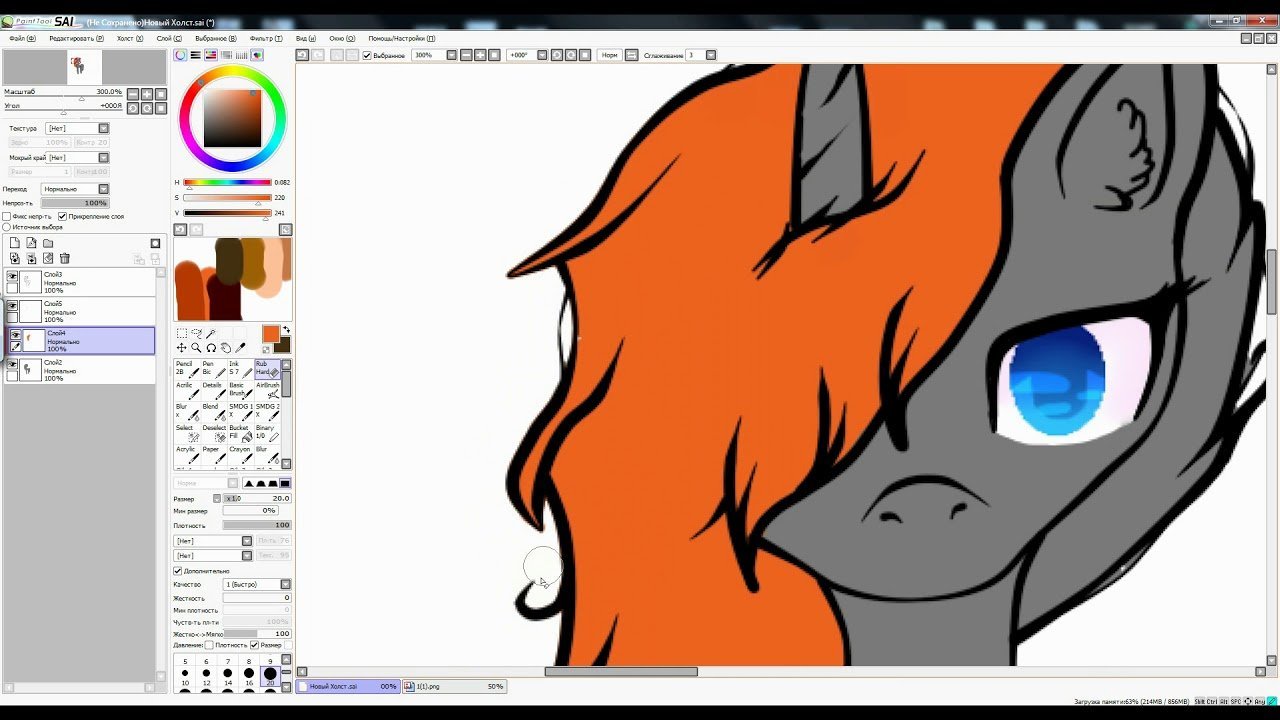Select the Zoom magnifier tool
The width and height of the screenshot is (1280, 720).
[x=196, y=348]
